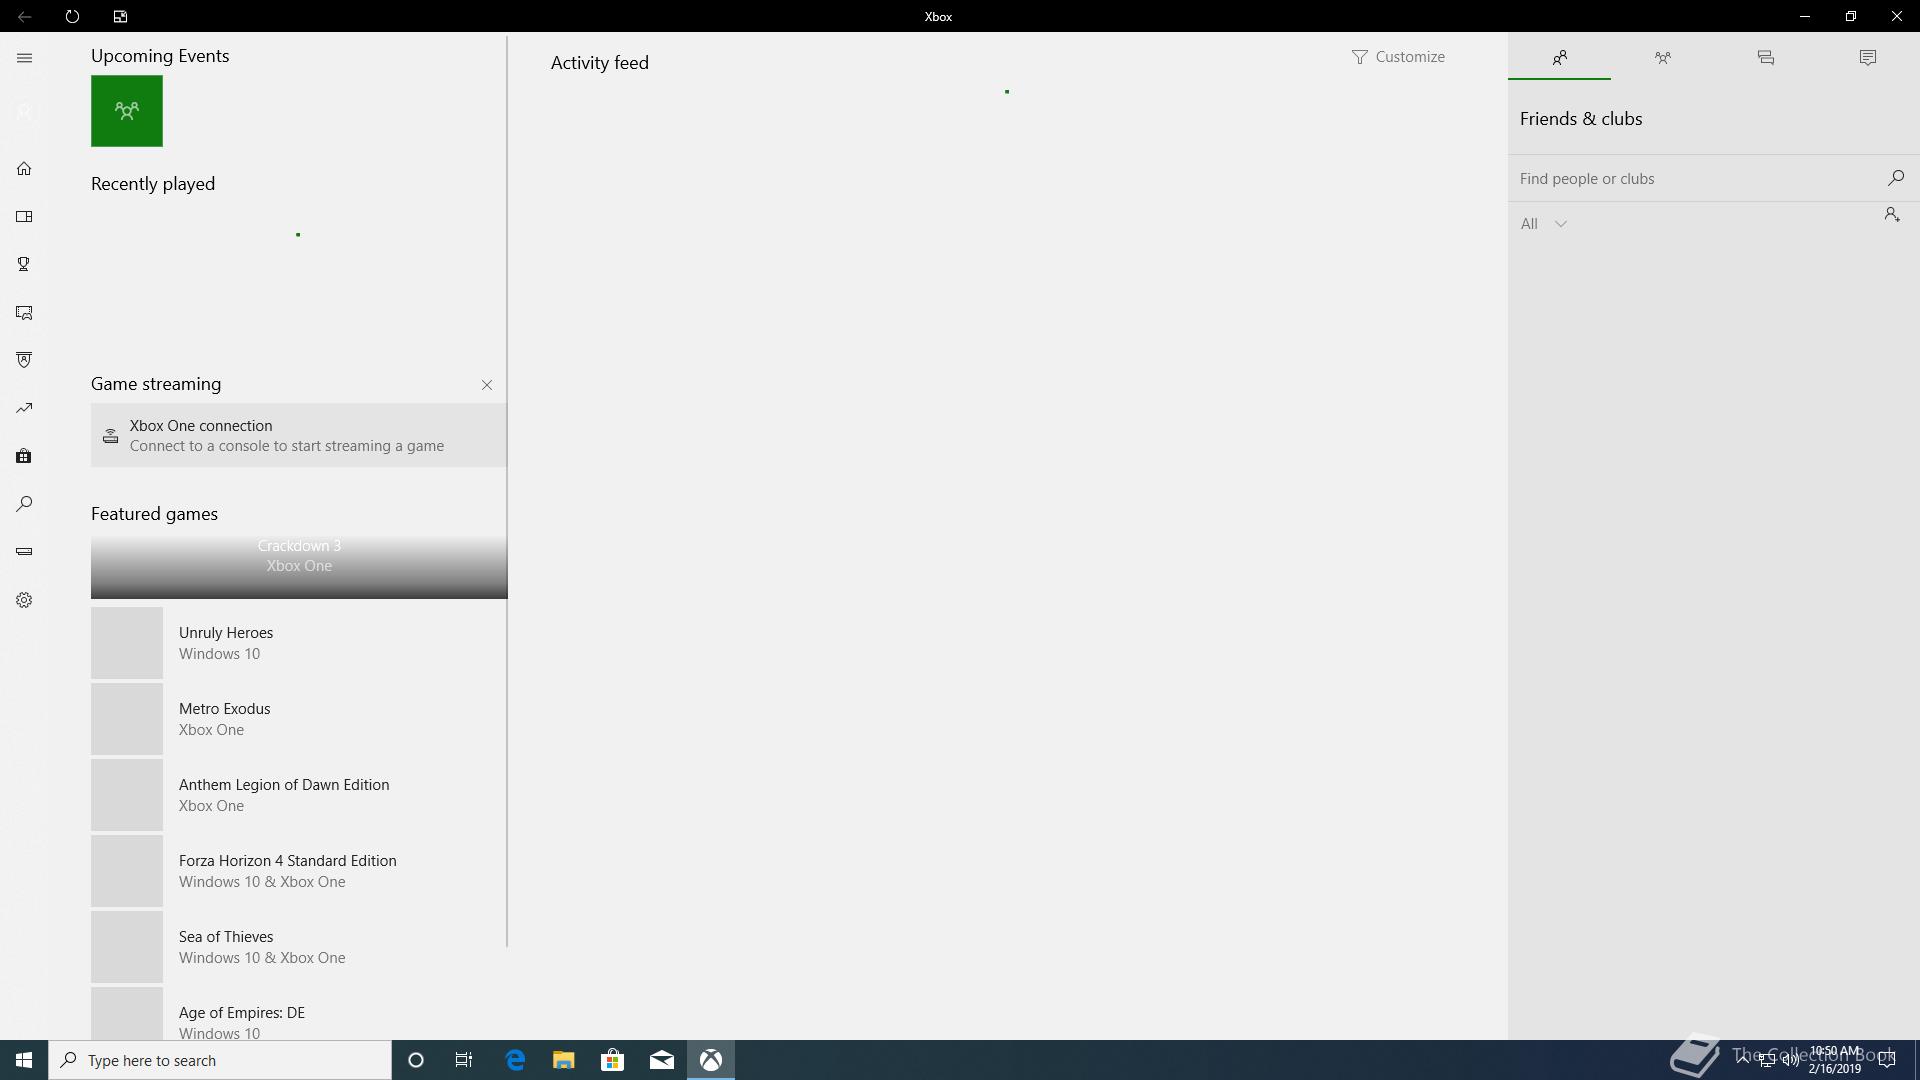Open Sea of Thieves featured game

[x=299, y=947]
